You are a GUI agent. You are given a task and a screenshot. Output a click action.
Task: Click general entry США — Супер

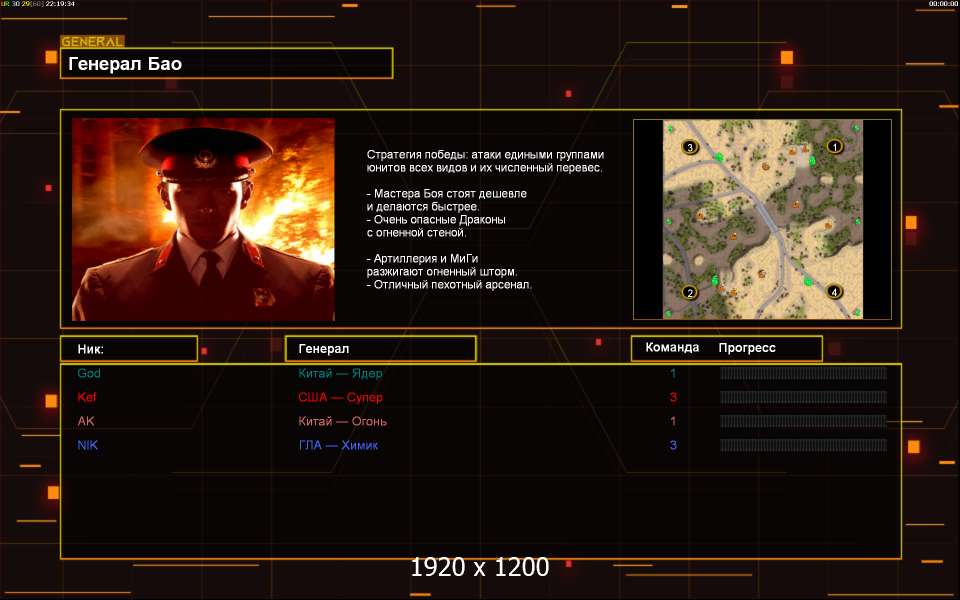point(340,397)
